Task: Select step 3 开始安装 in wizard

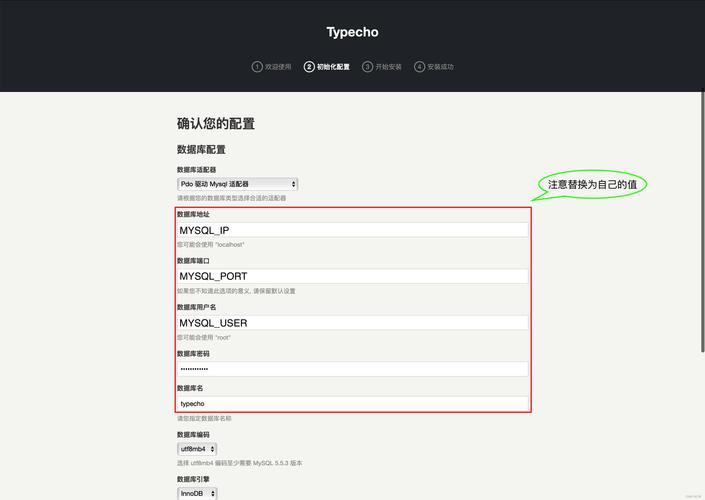Action: [382, 67]
